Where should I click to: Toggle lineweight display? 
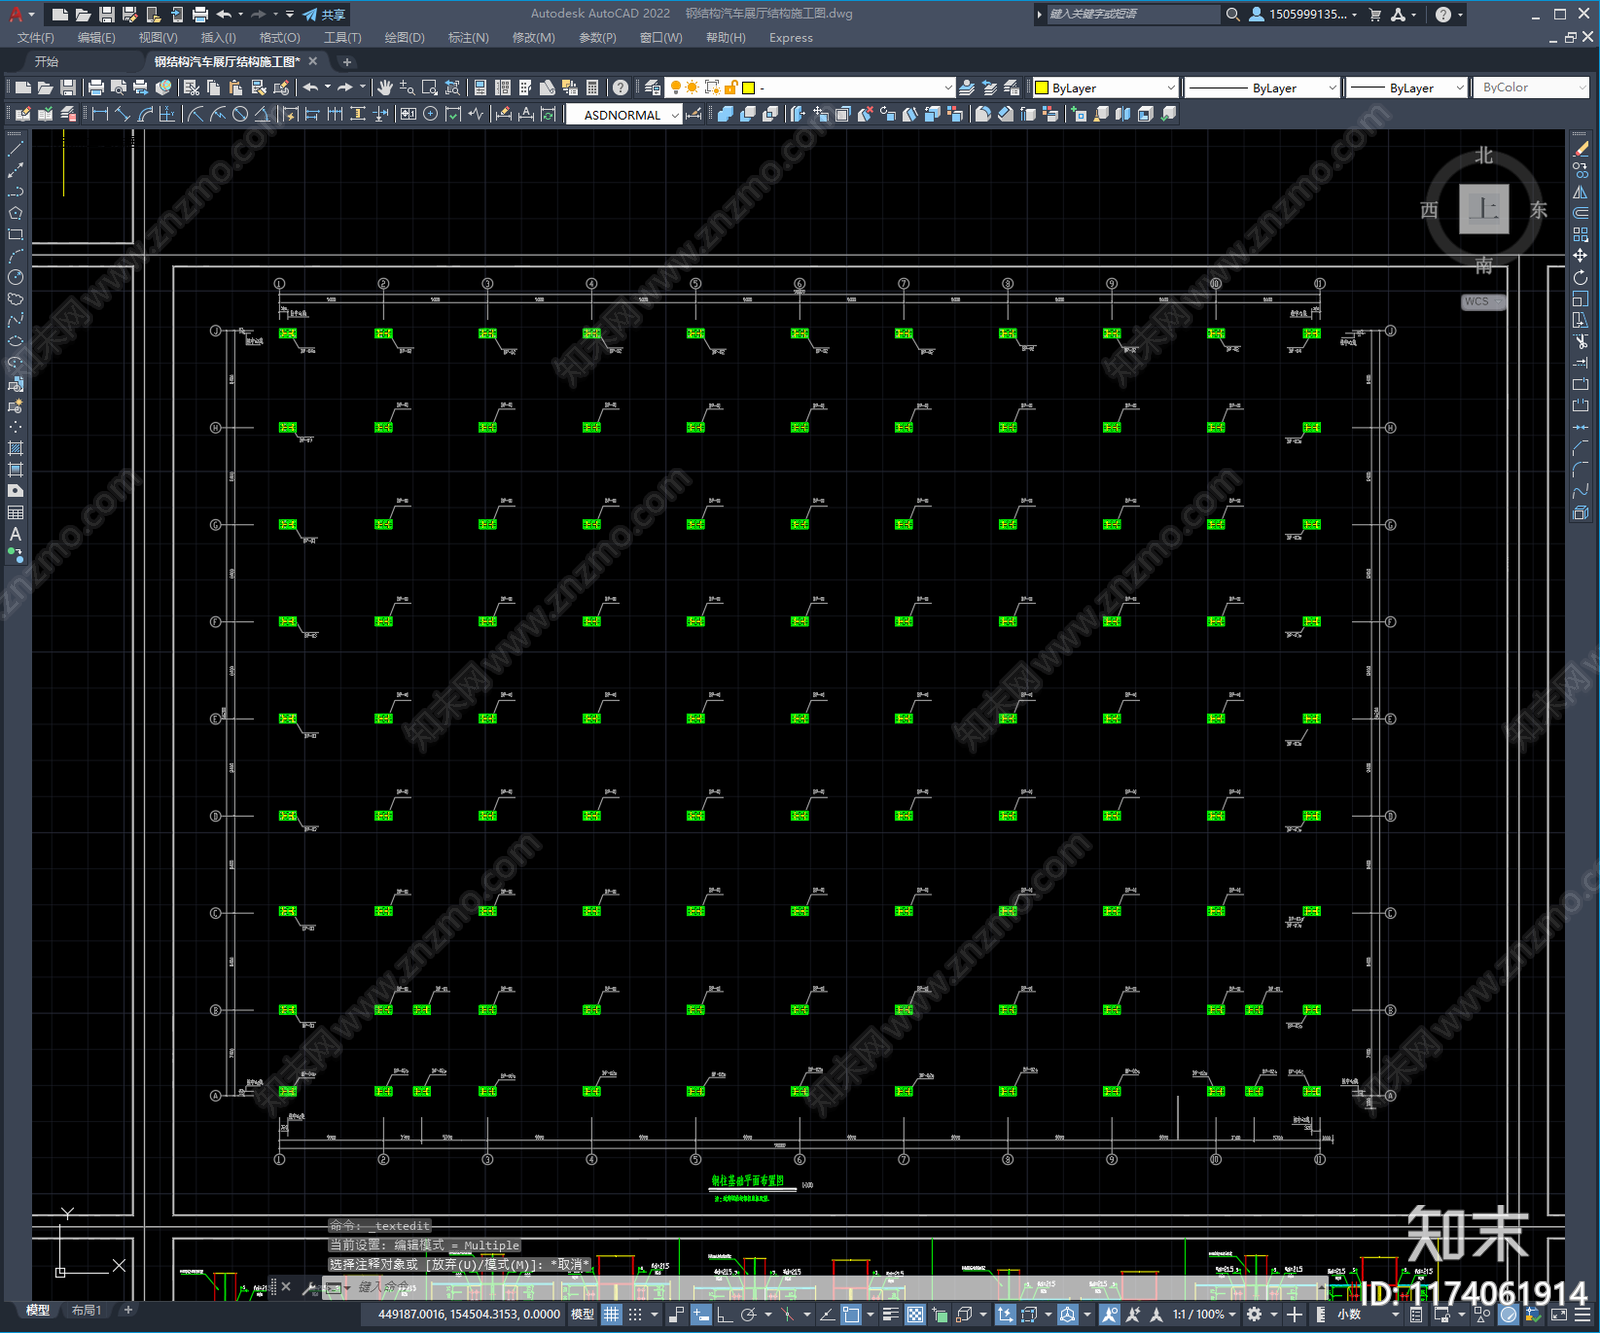pyautogui.click(x=890, y=1315)
